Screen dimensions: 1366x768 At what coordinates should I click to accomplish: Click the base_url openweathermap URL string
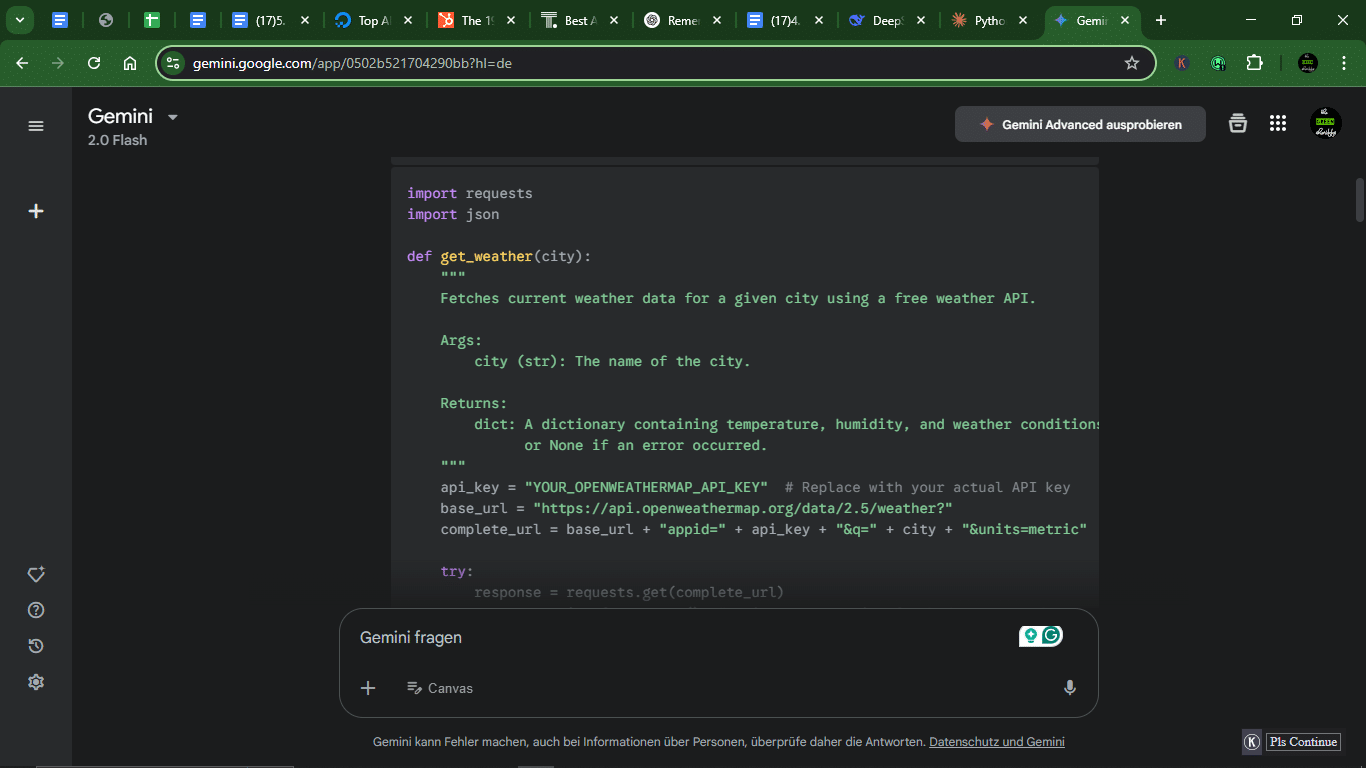coord(742,508)
